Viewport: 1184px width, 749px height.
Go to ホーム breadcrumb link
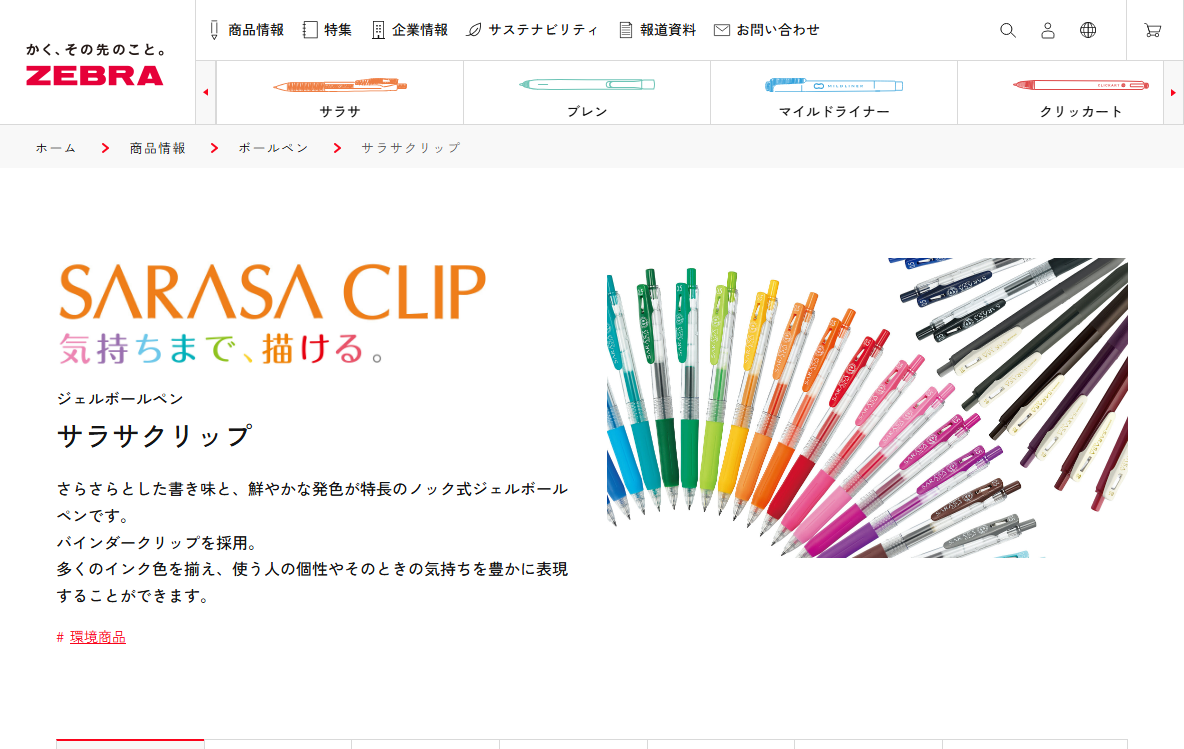coord(56,148)
